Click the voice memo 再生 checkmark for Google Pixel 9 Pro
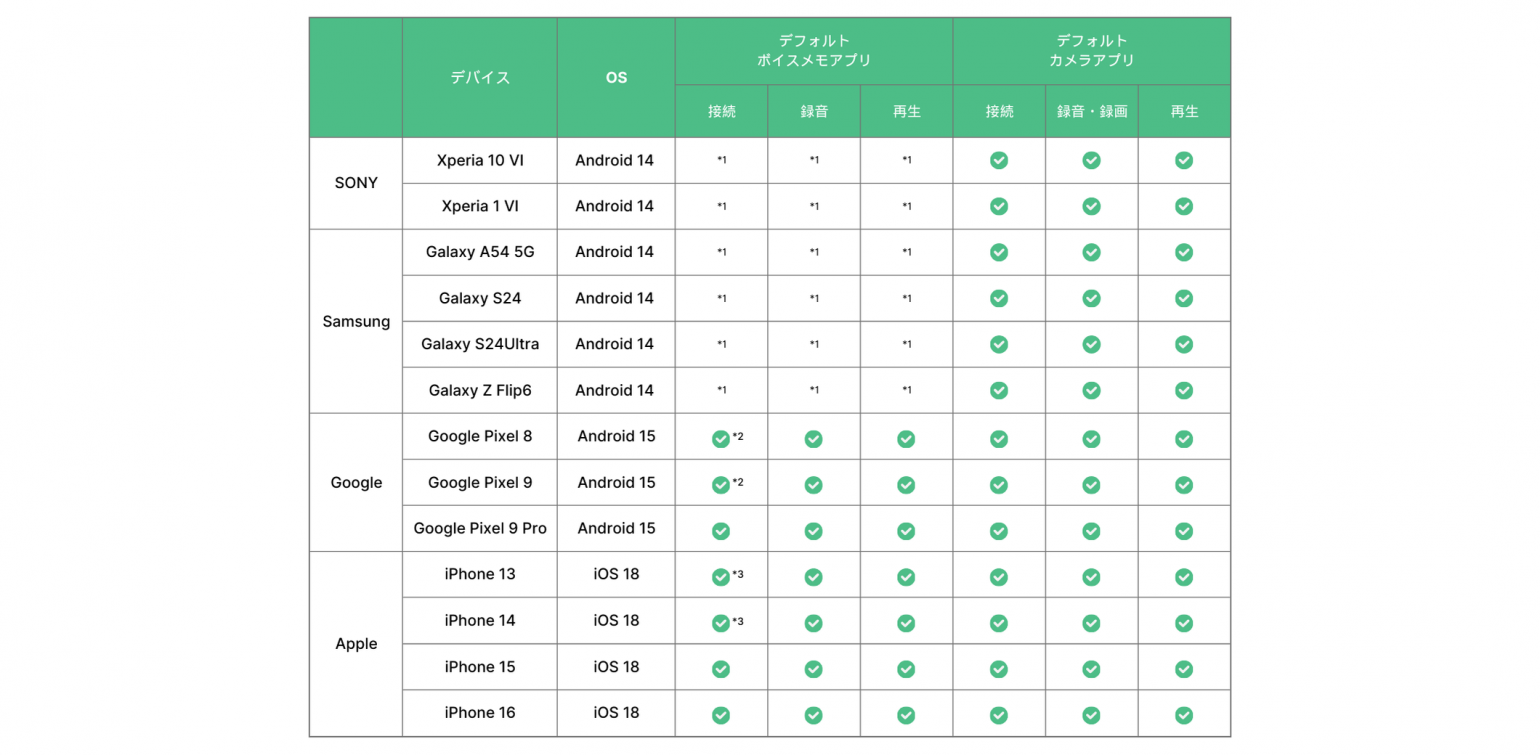Image resolution: width=1540 pixels, height=755 pixels. [x=906, y=531]
